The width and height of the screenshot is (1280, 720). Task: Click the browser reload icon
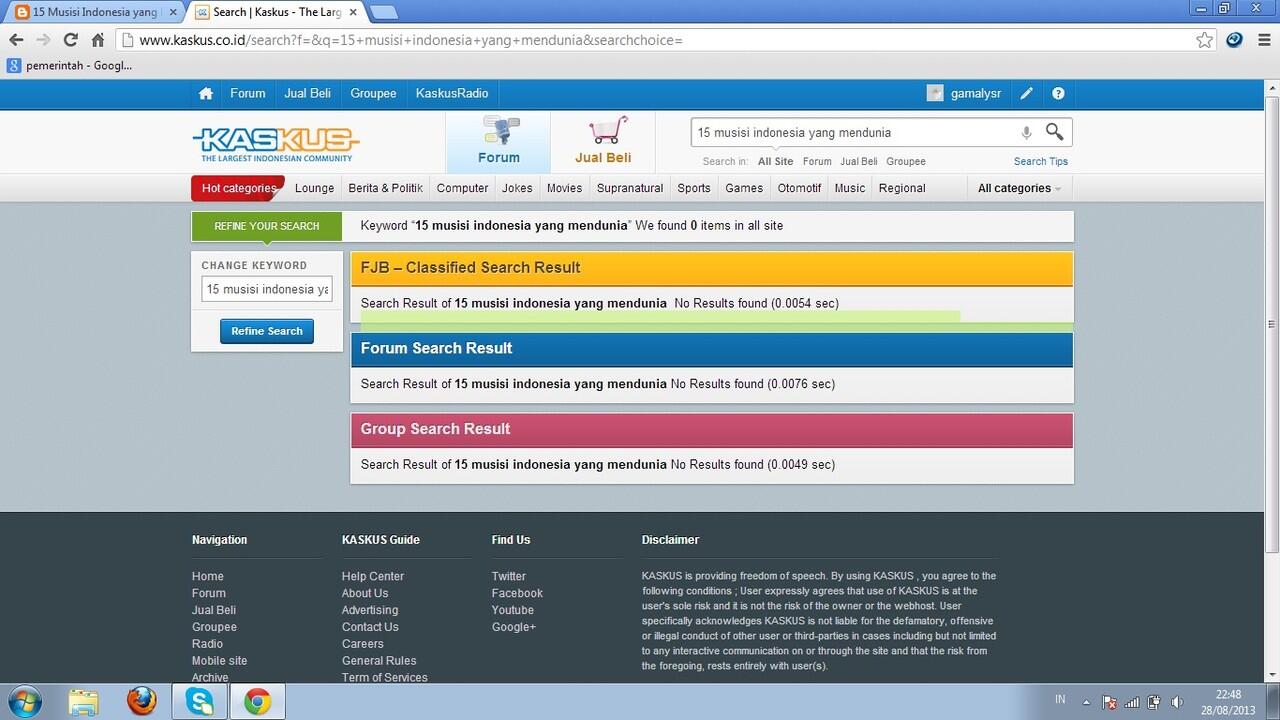pyautogui.click(x=70, y=40)
